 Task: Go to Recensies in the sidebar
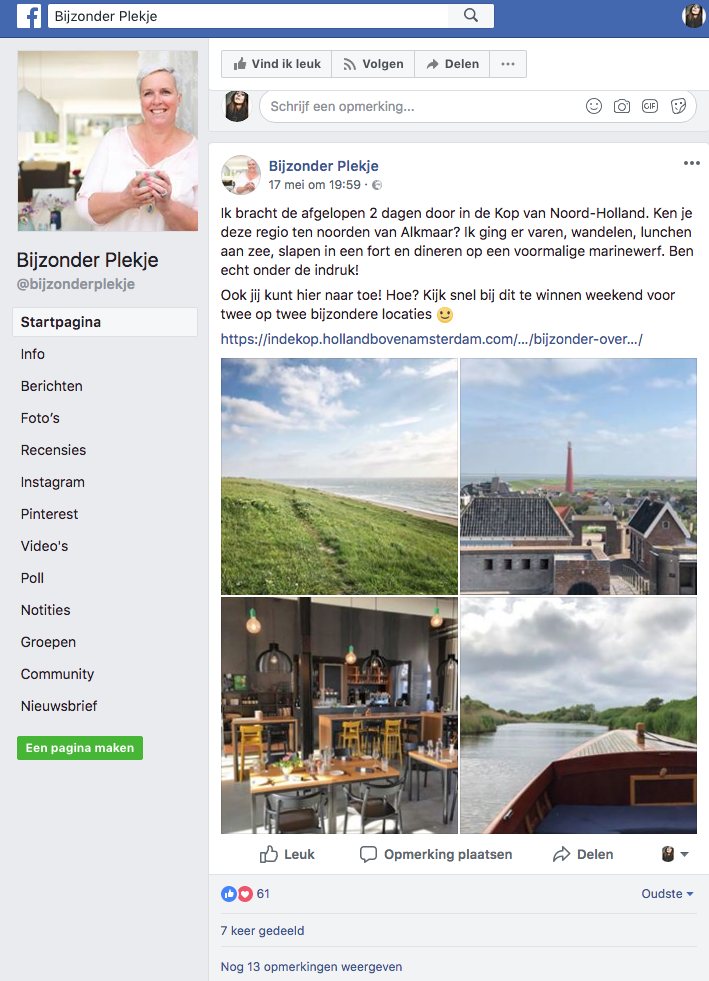click(x=53, y=450)
